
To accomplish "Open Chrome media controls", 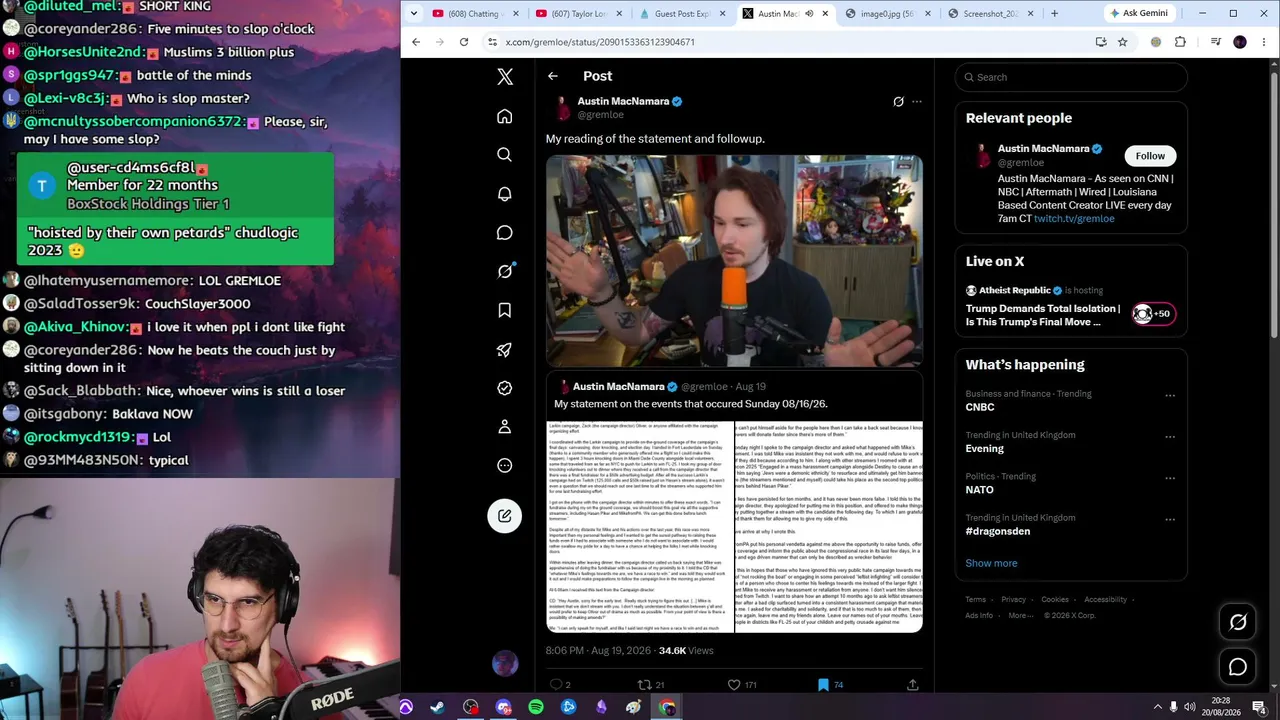I will coord(1216,42).
